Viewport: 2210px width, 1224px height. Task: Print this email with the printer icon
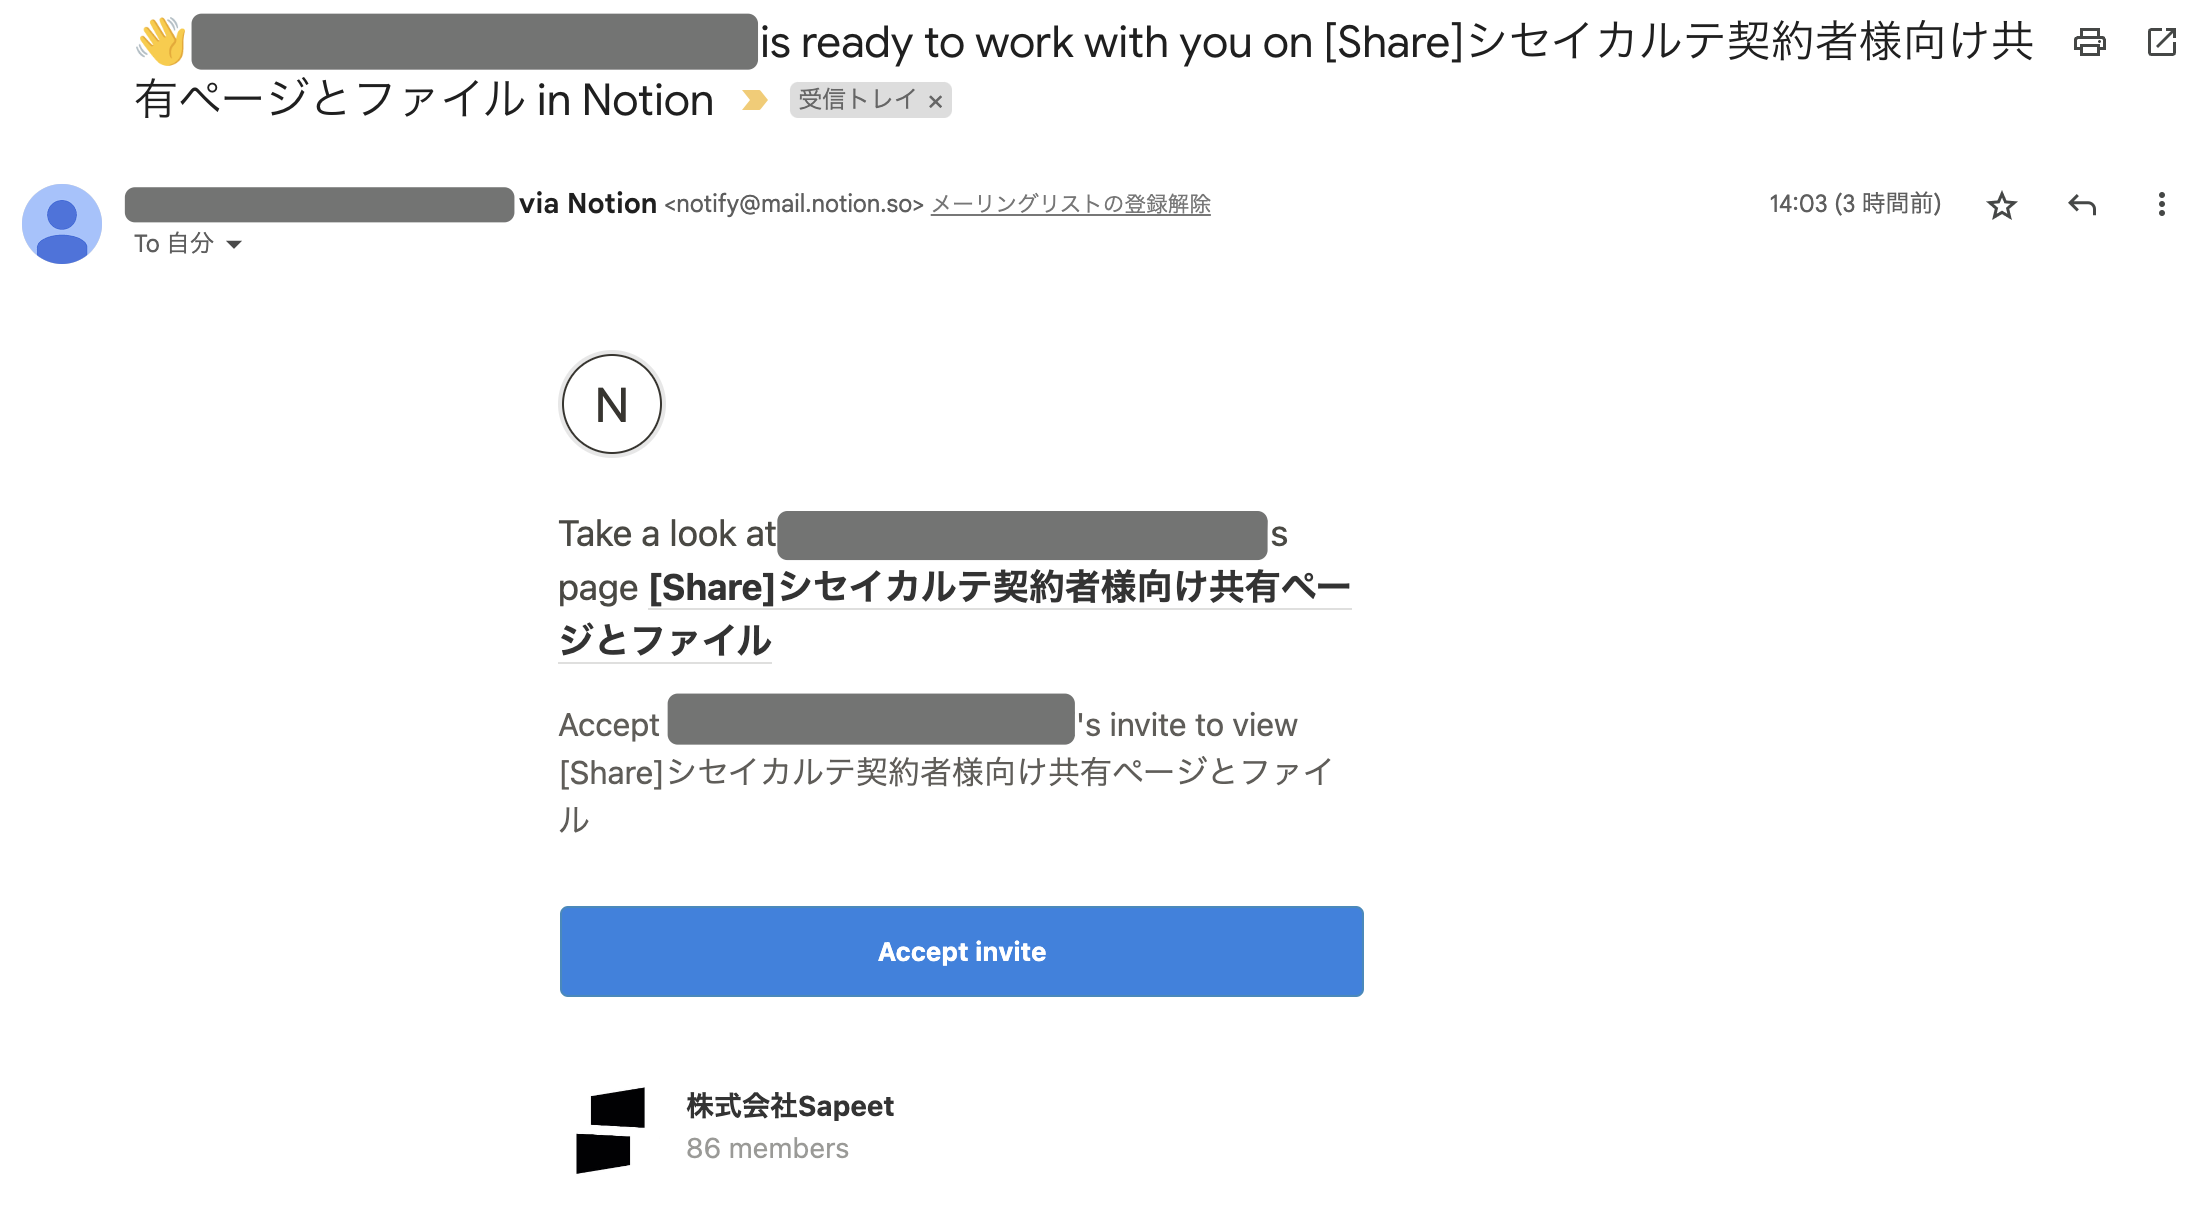point(2089,42)
